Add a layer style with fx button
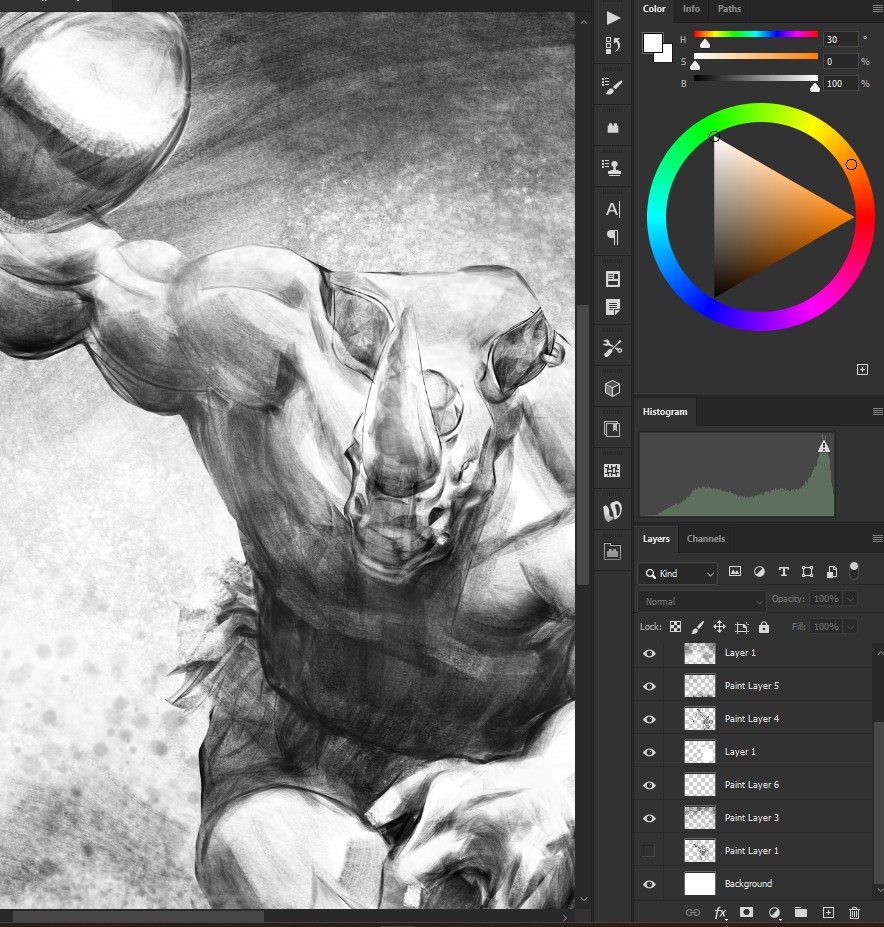The height and width of the screenshot is (927, 884). tap(720, 913)
